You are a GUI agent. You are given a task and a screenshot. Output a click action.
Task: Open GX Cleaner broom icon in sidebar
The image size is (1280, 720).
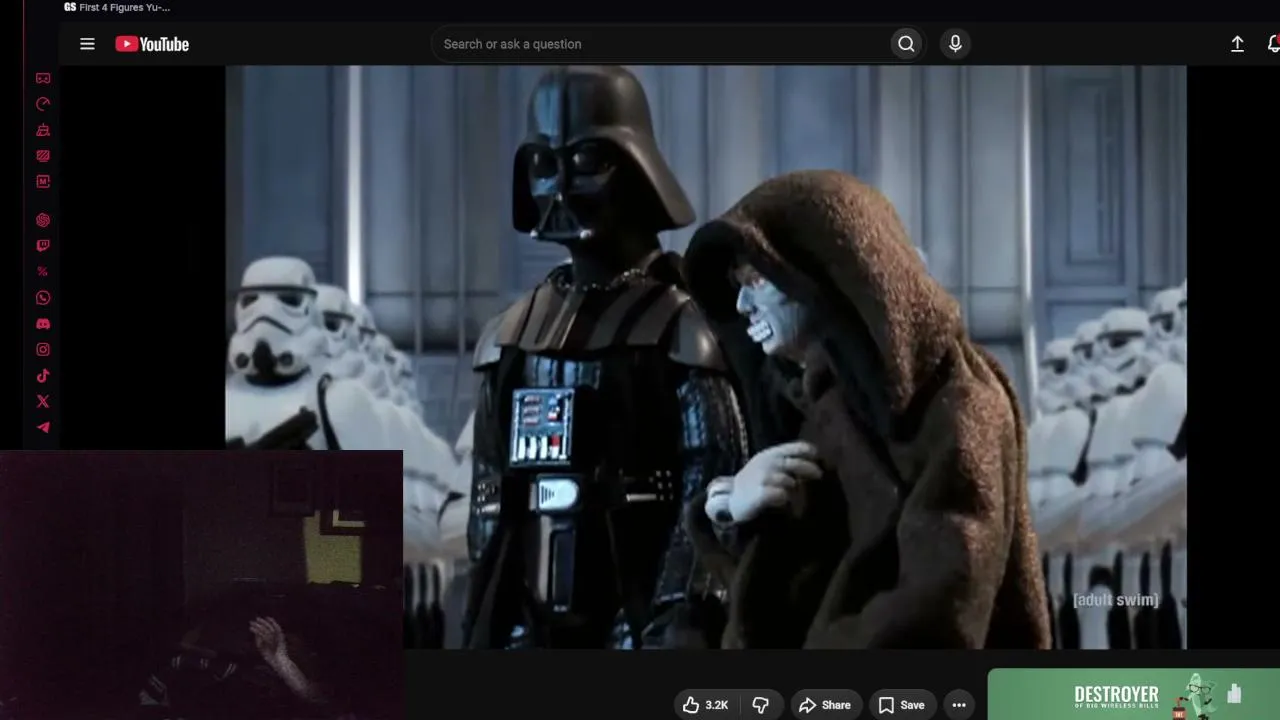coord(43,130)
